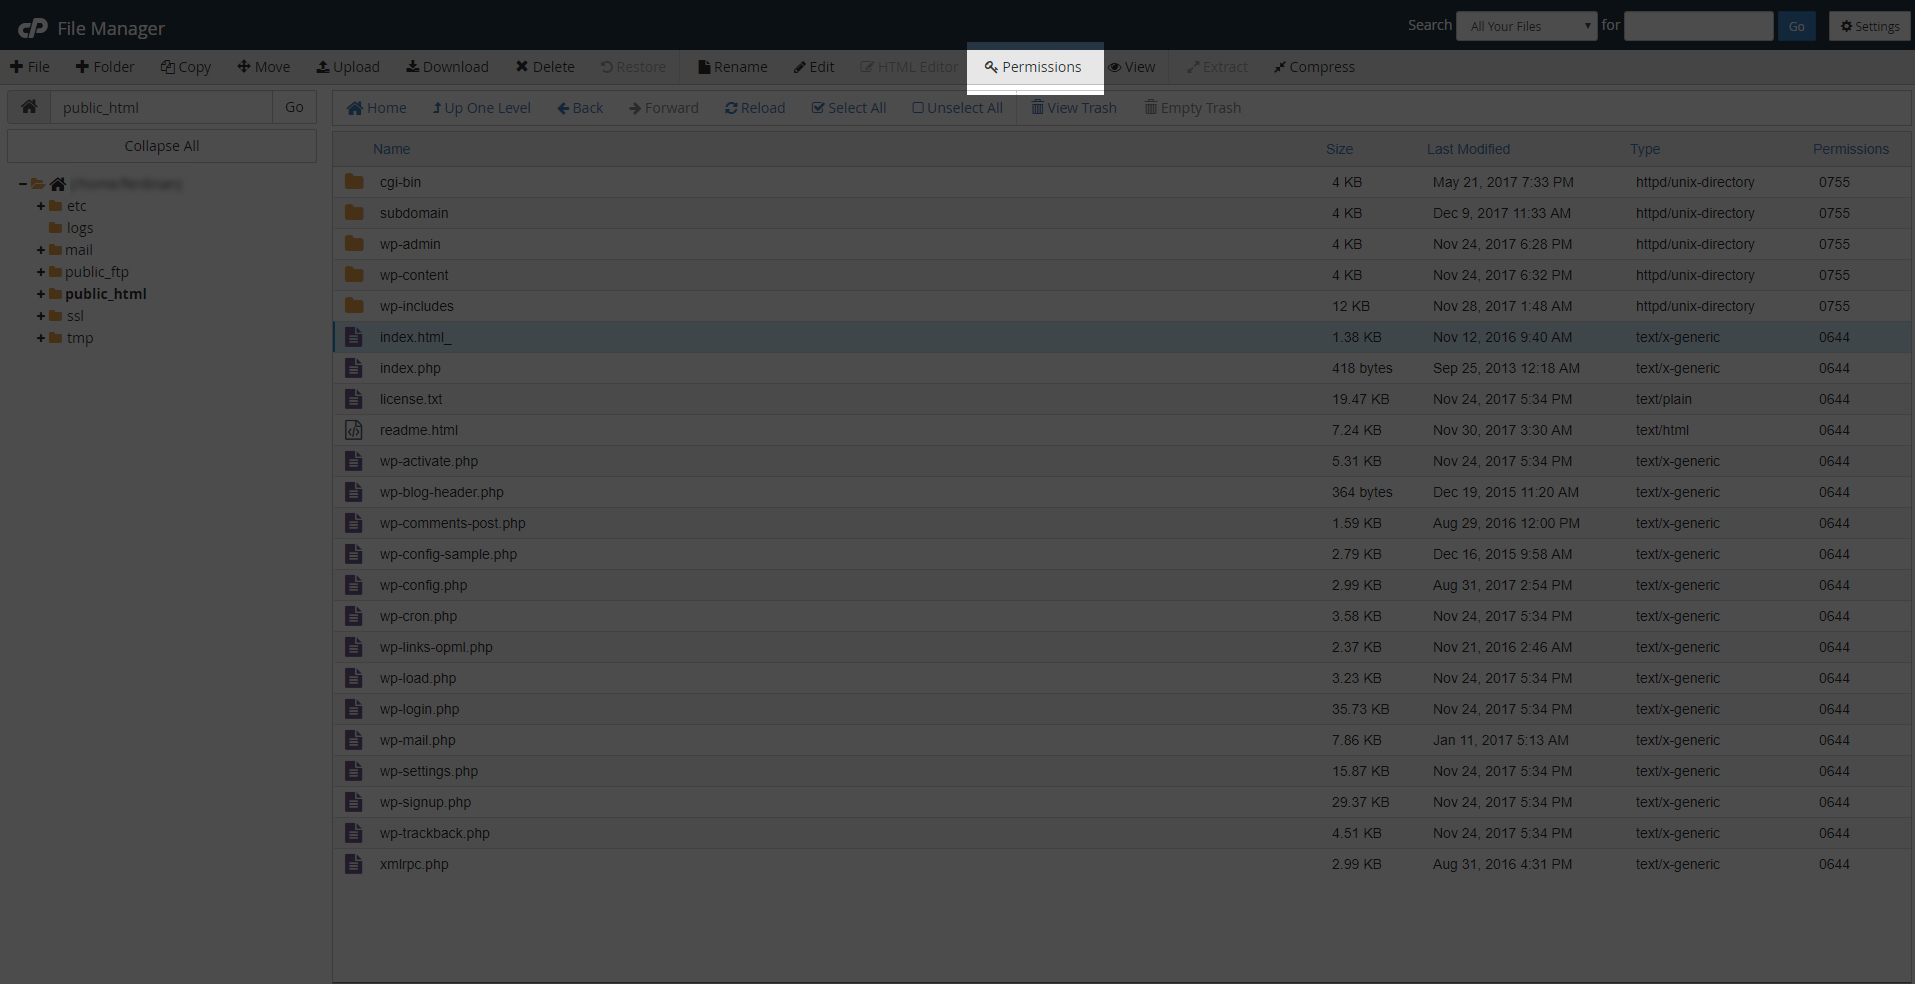
Task: Expand the etc folder in tree
Action: [41, 206]
